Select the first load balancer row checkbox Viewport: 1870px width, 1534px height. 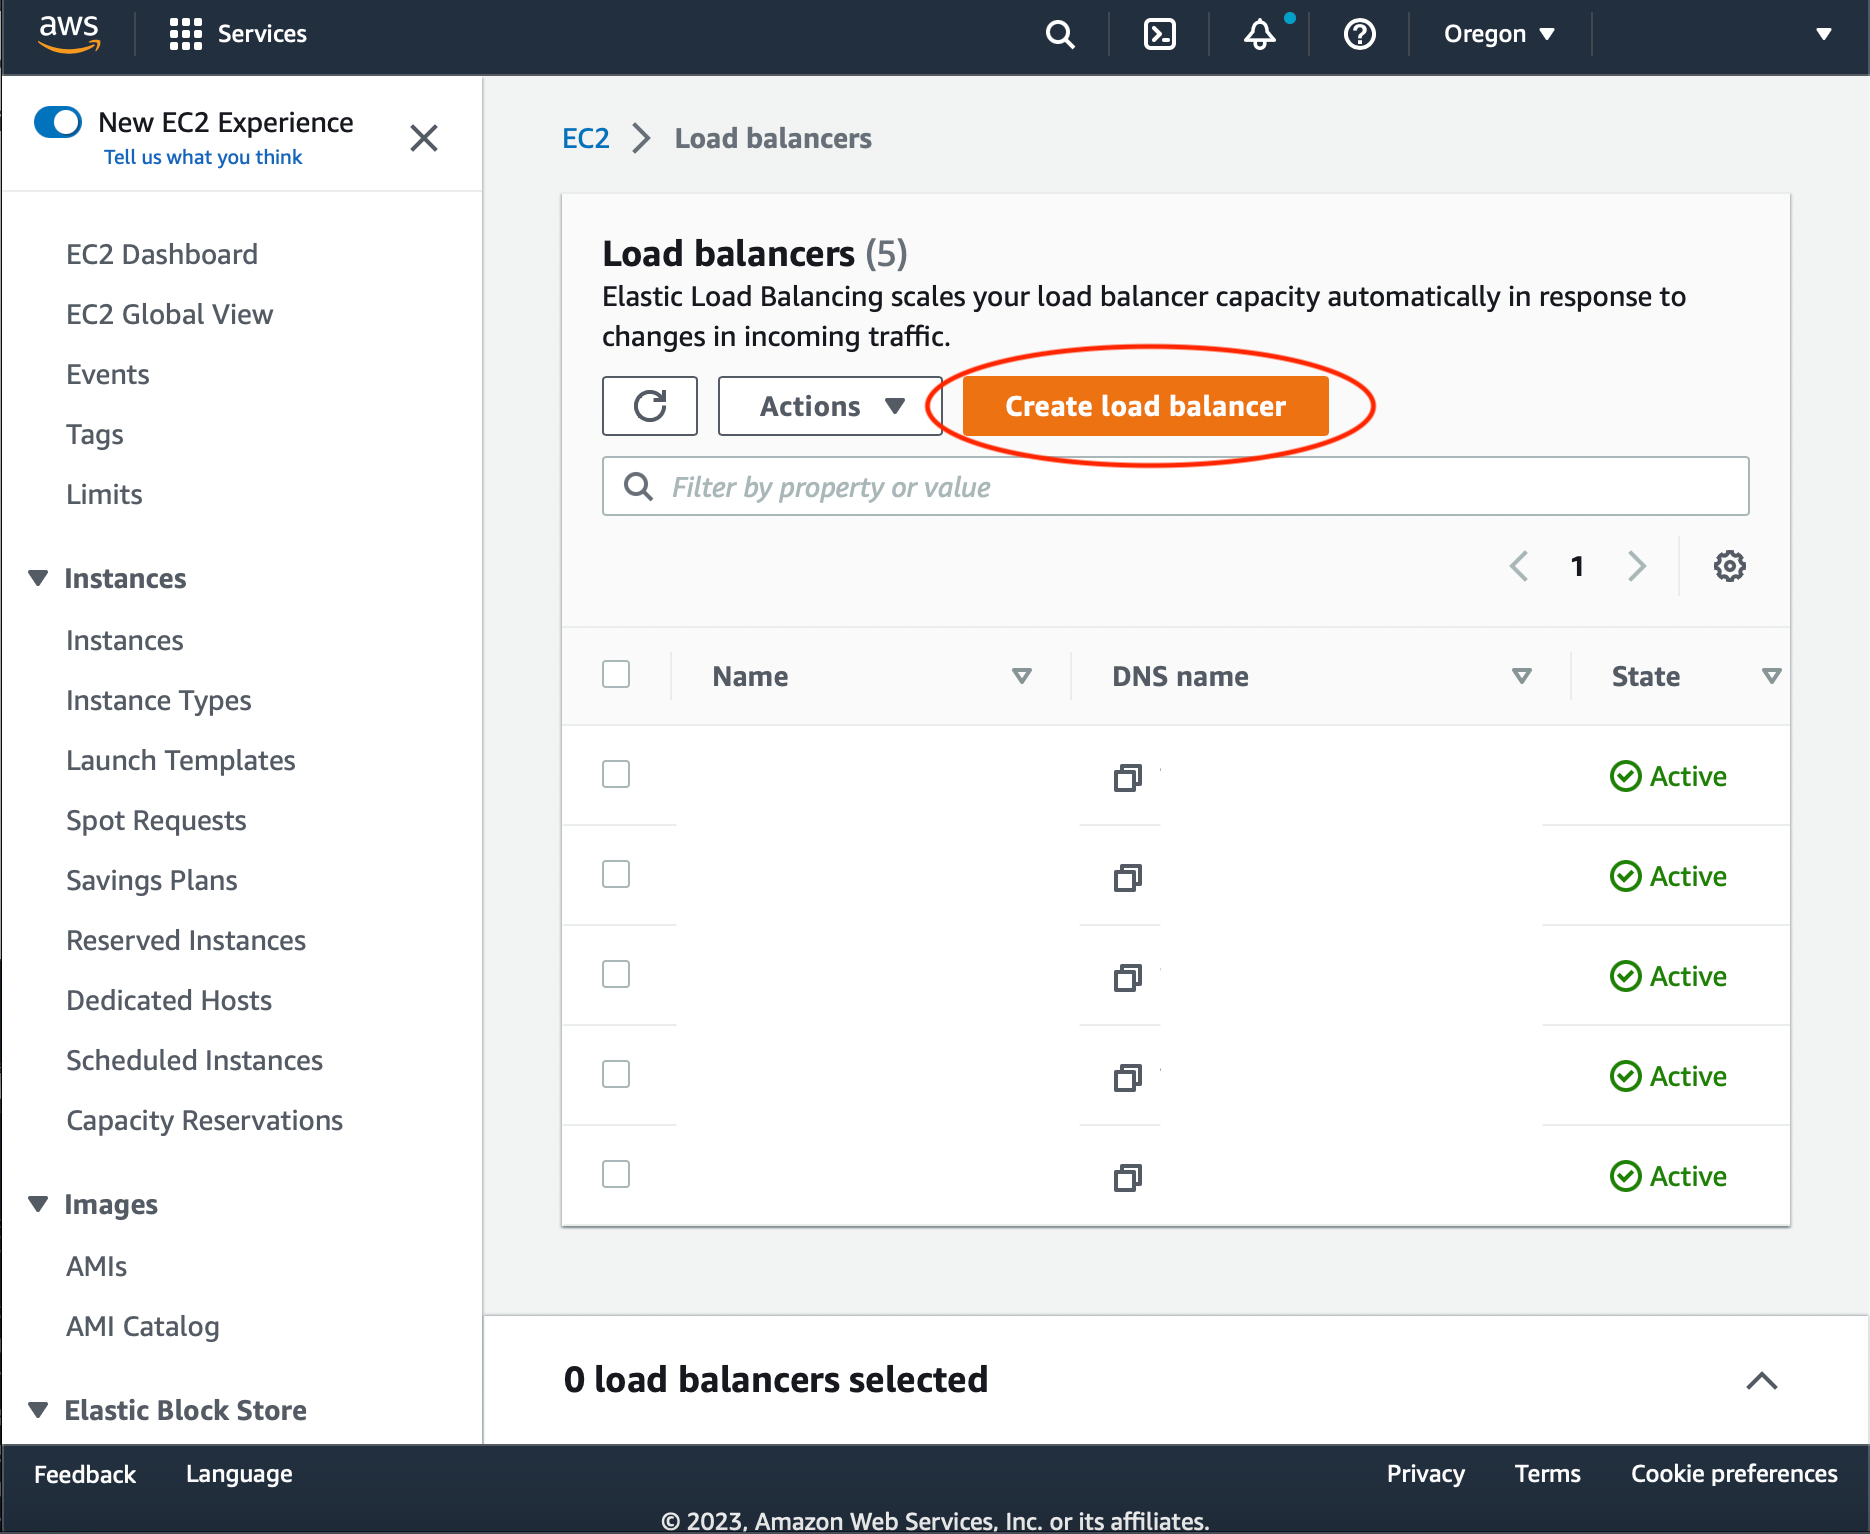pyautogui.click(x=616, y=774)
